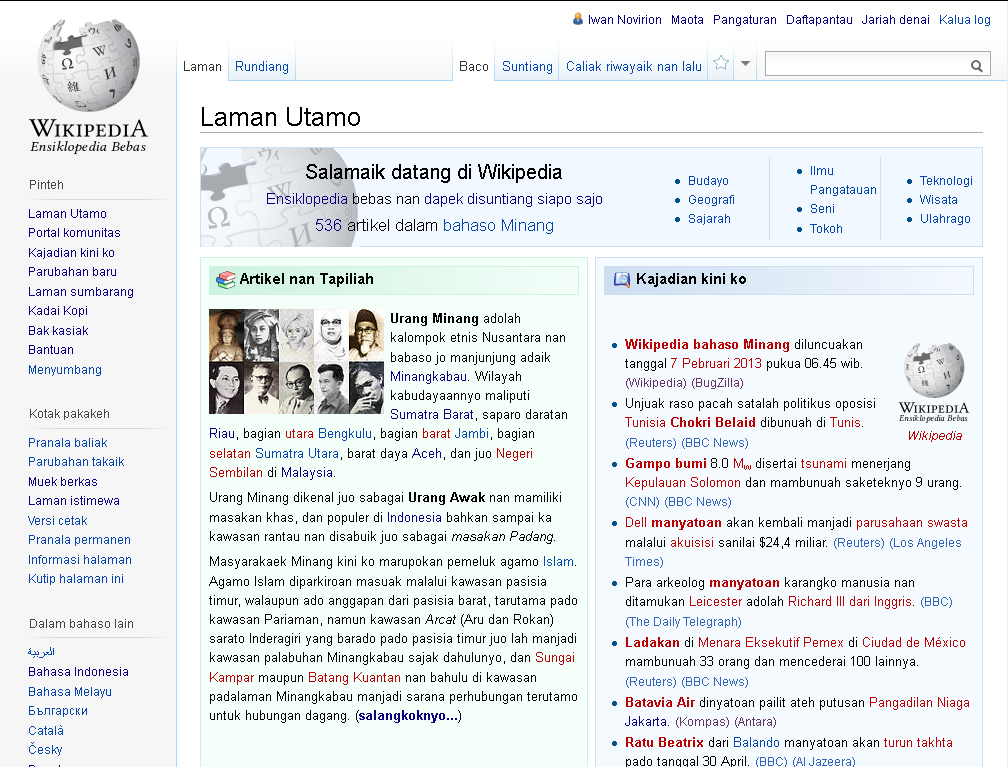Open Ilmu Pangatauan category link
This screenshot has width=1008, height=767.
click(843, 180)
